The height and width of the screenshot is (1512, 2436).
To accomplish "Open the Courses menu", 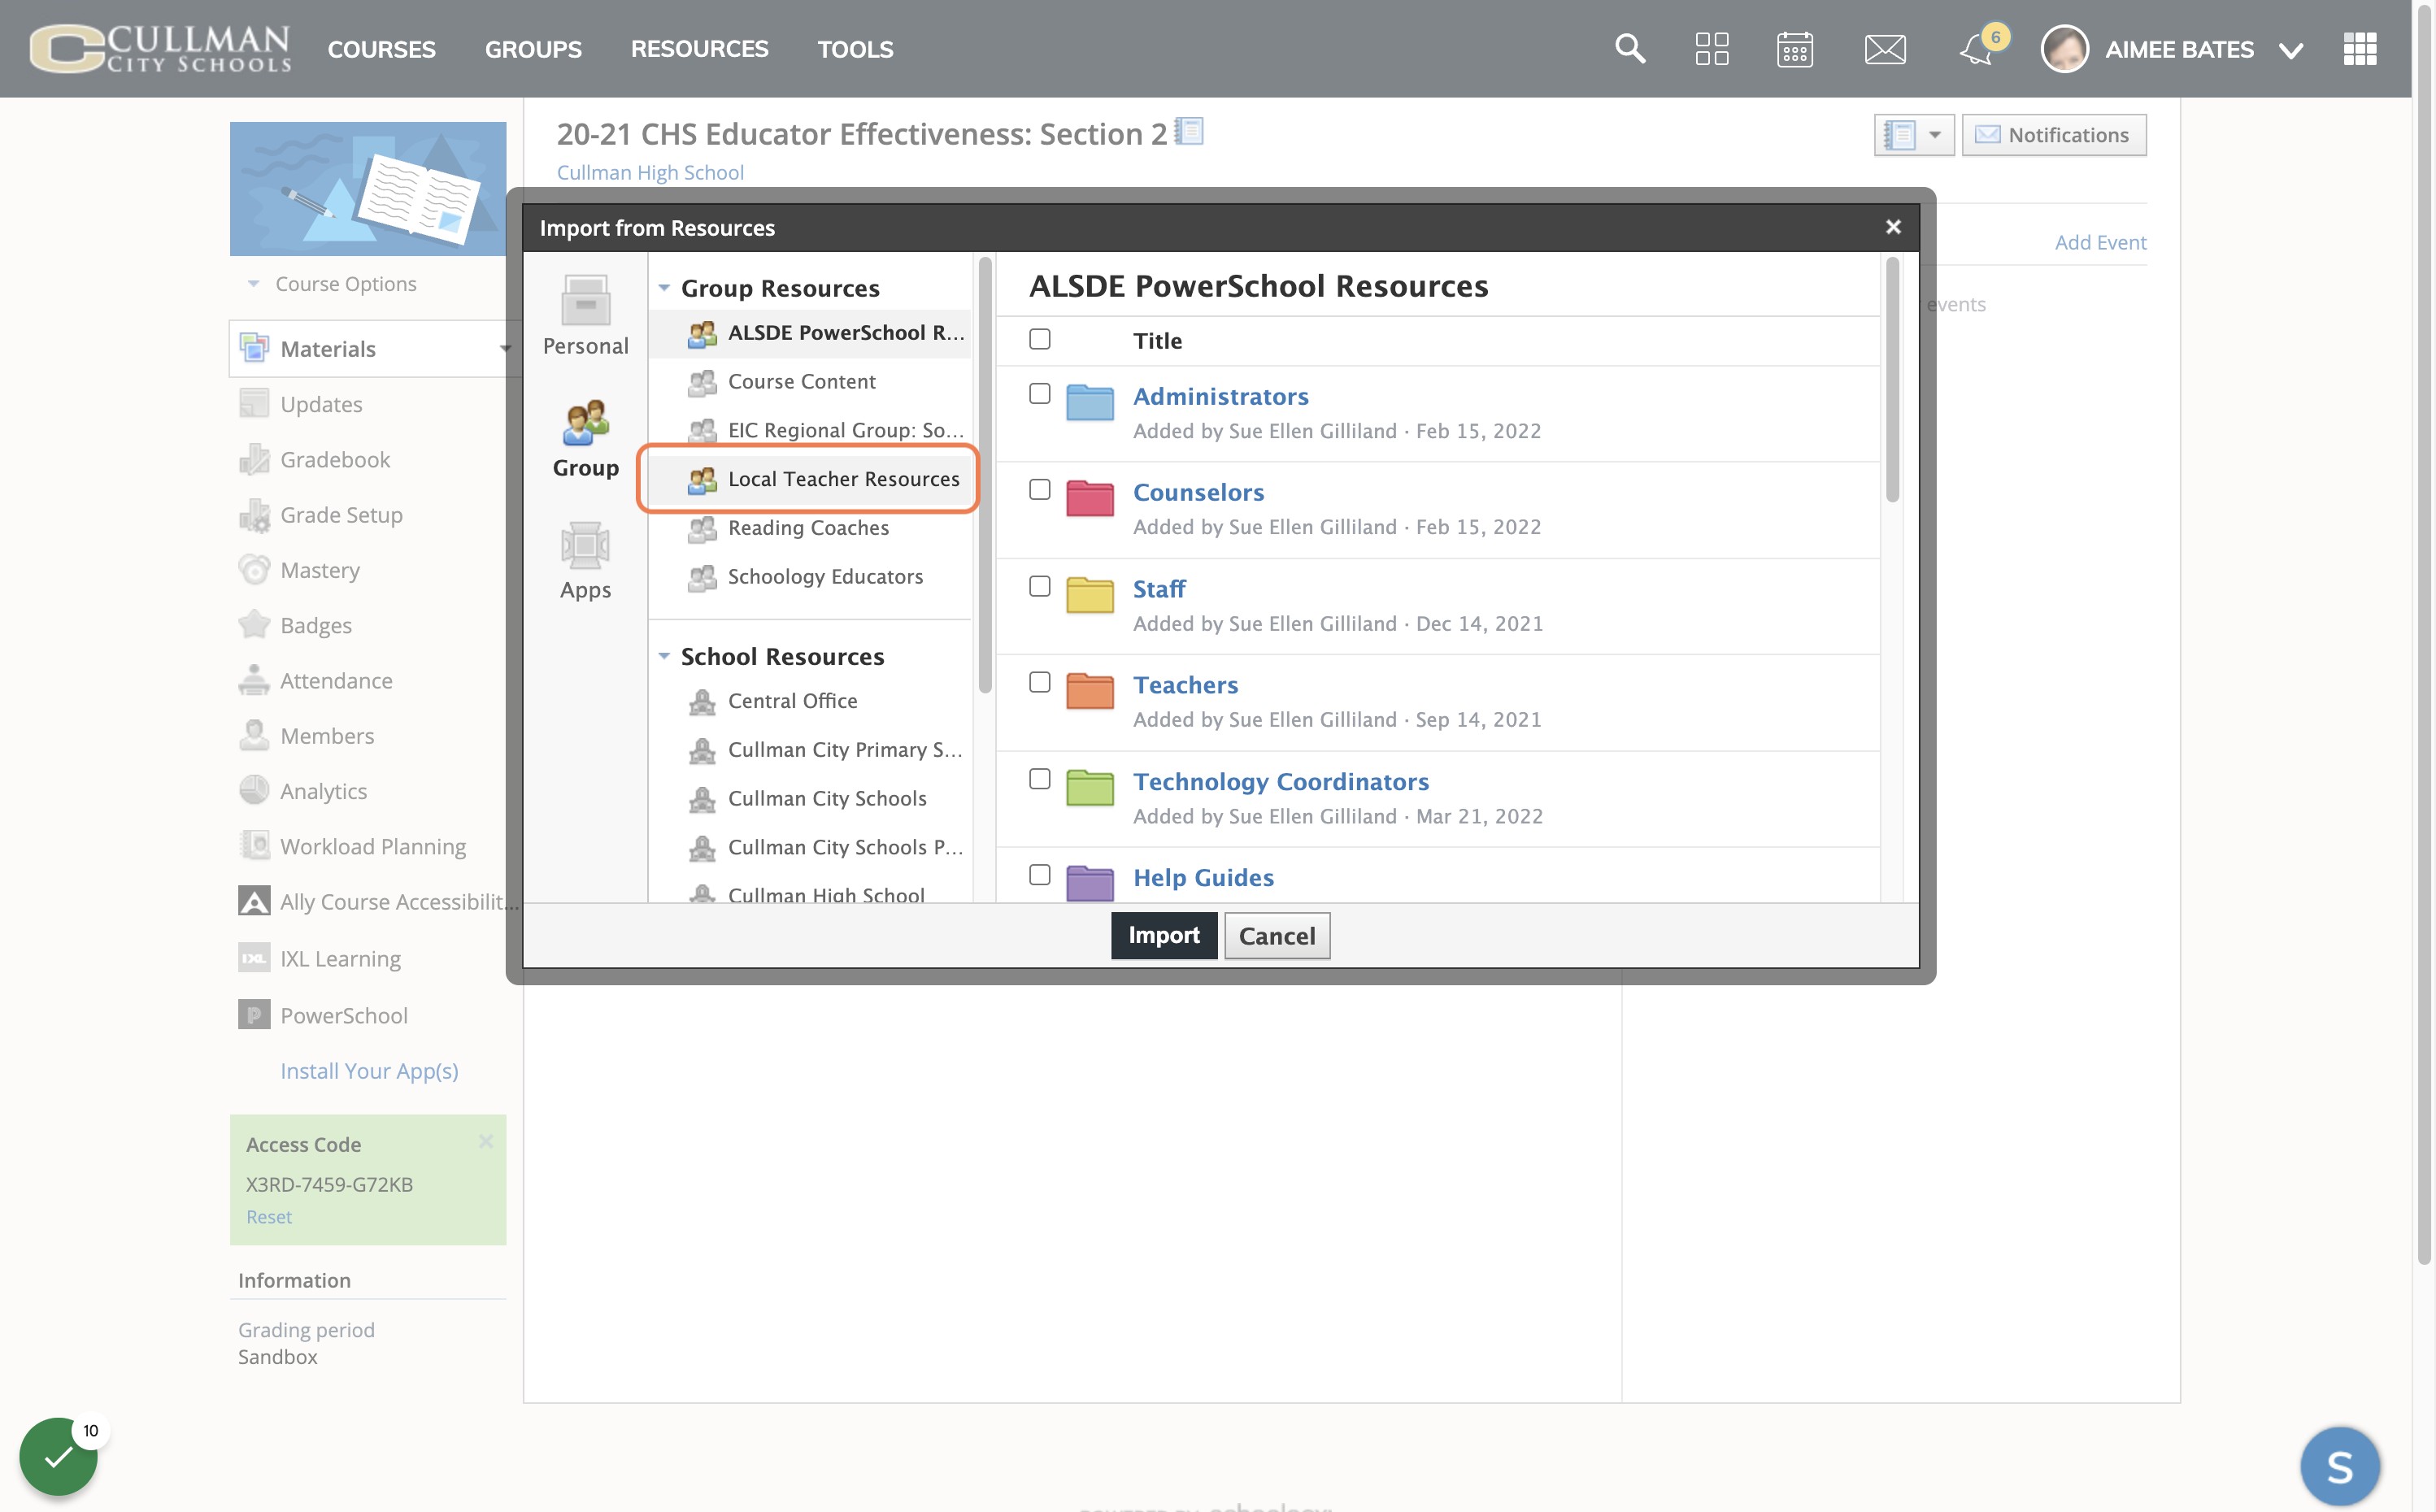I will (381, 49).
